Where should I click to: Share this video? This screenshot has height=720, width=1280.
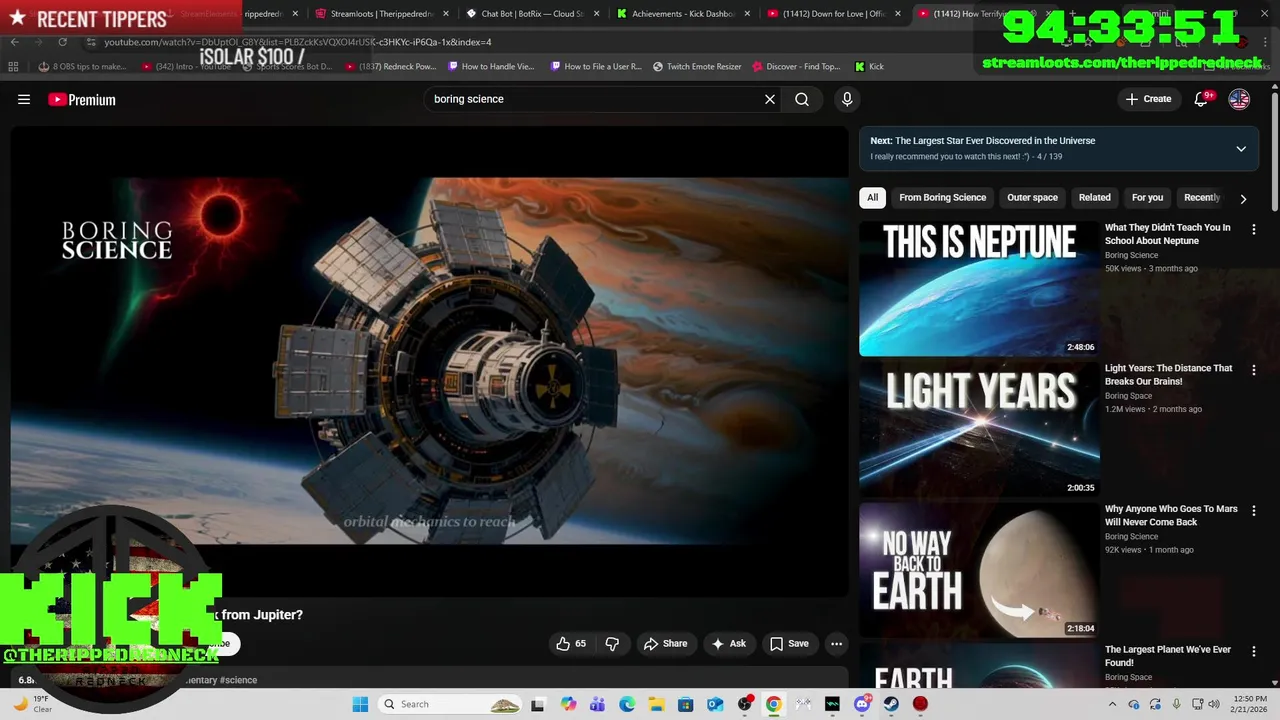coord(665,644)
